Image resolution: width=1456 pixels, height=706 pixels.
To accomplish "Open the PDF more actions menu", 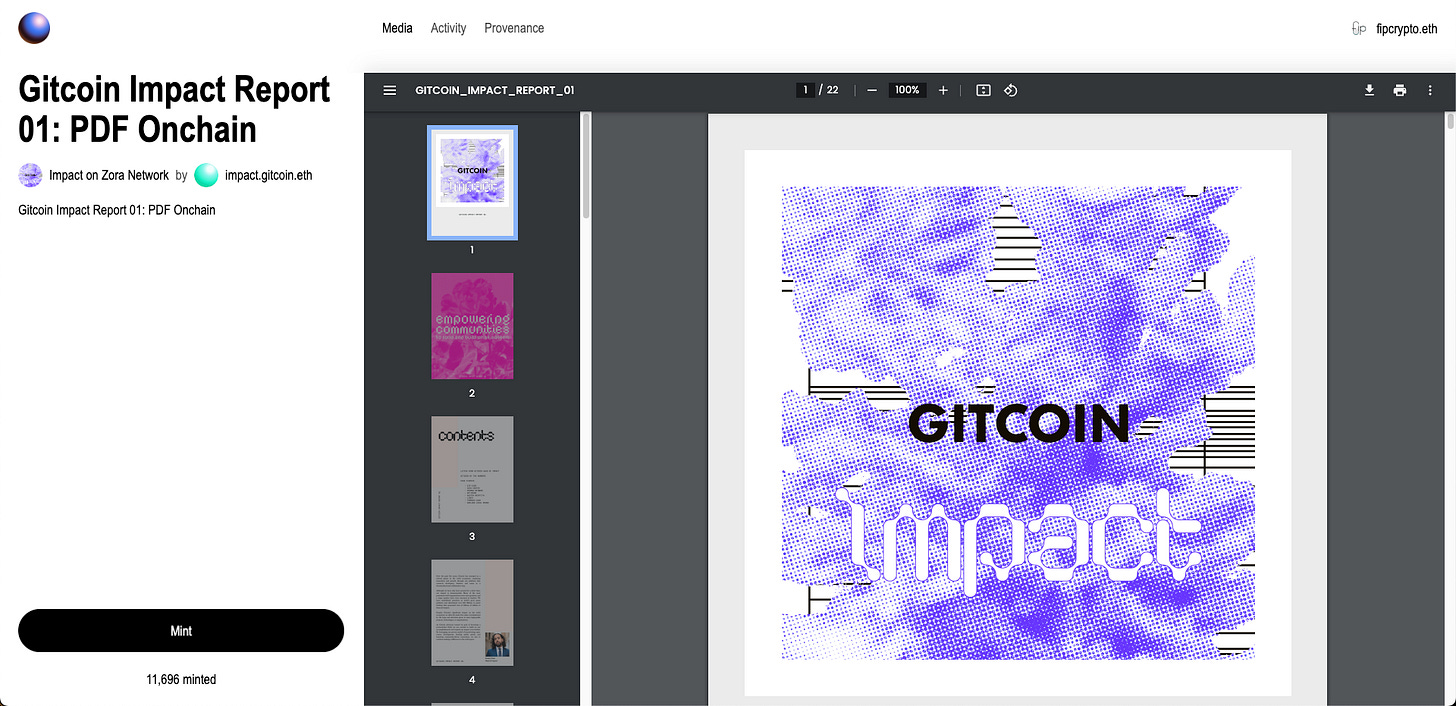I will coord(1430,90).
